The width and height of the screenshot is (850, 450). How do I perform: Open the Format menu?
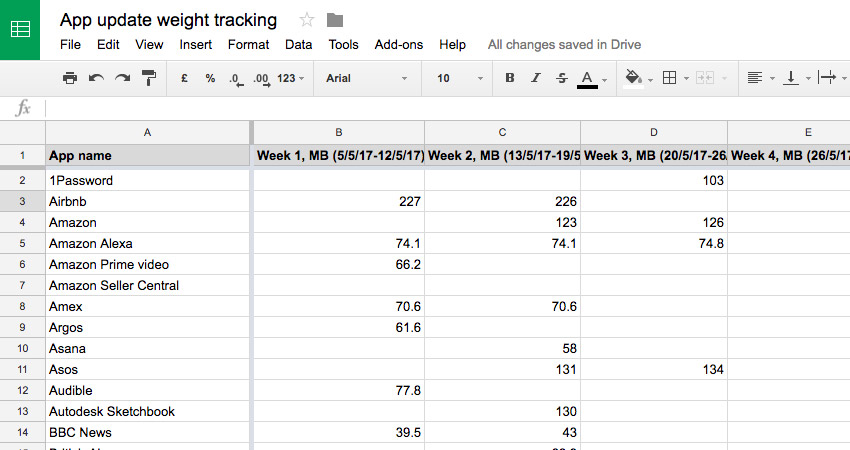pyautogui.click(x=248, y=44)
